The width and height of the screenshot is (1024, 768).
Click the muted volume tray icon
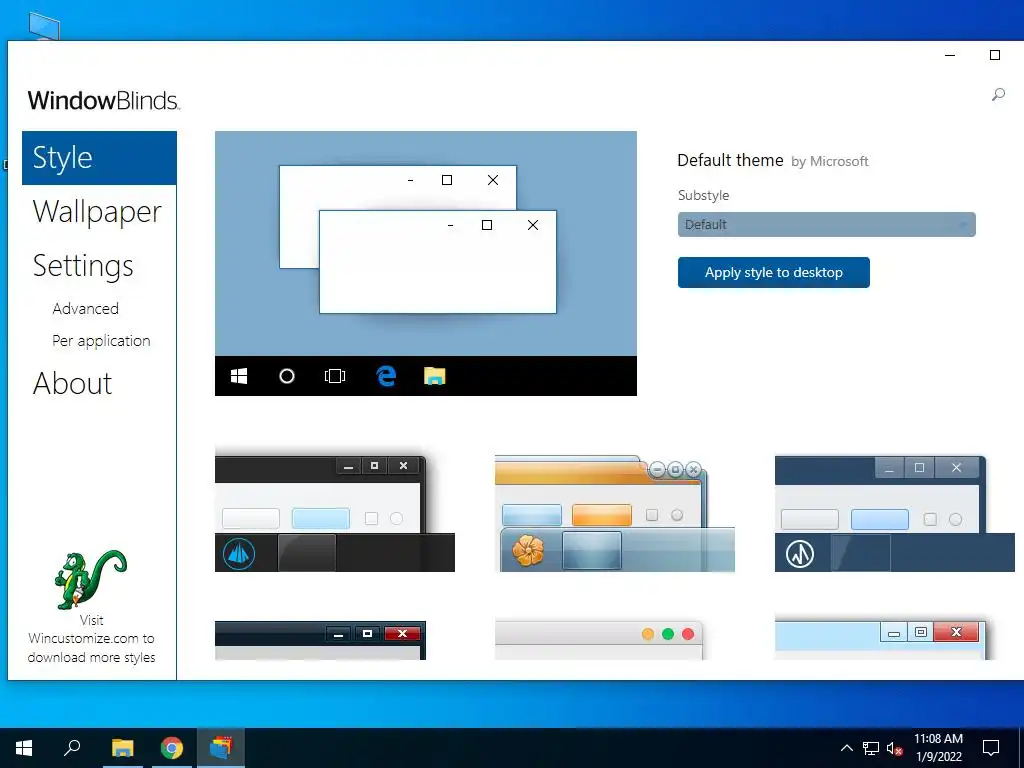click(894, 748)
